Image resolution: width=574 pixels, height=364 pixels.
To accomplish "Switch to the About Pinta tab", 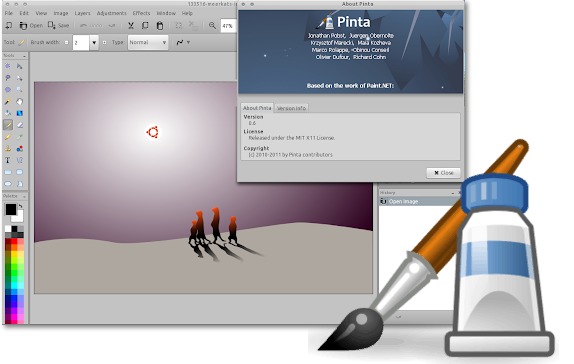I will coord(257,108).
